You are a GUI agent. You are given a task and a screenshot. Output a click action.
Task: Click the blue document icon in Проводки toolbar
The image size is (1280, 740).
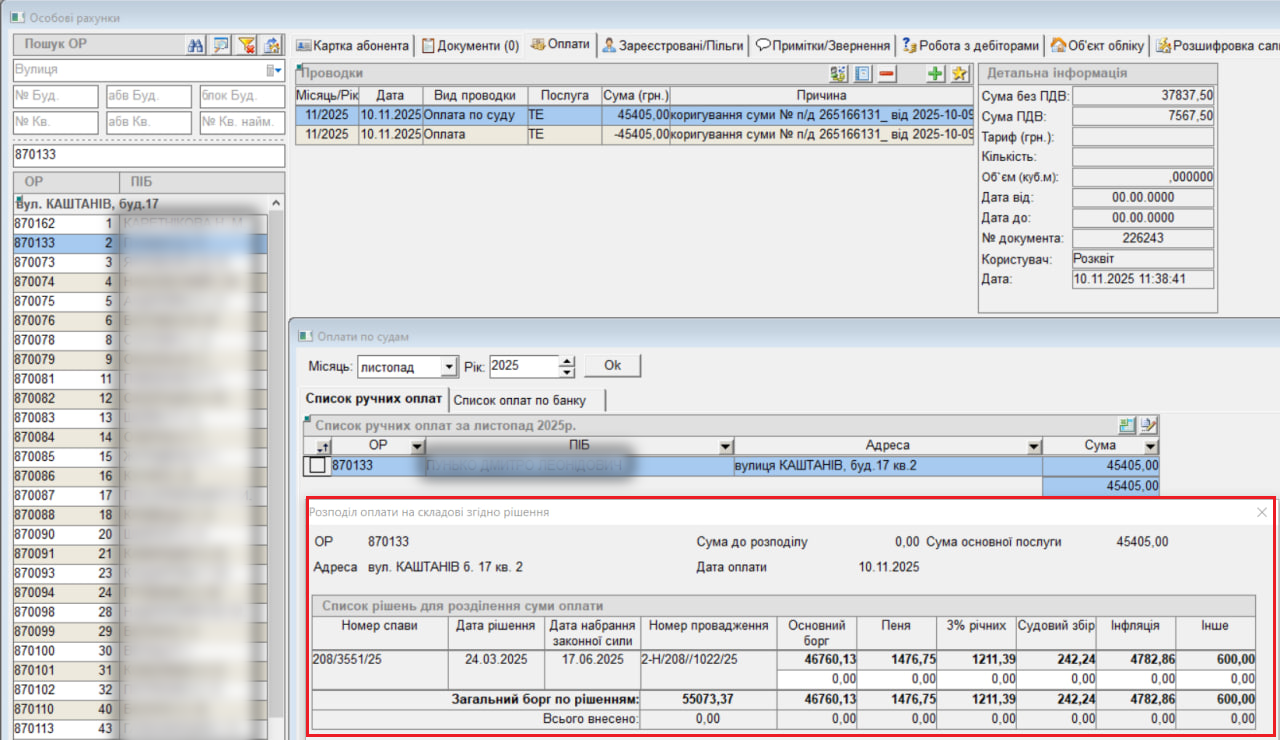pyautogui.click(x=863, y=74)
